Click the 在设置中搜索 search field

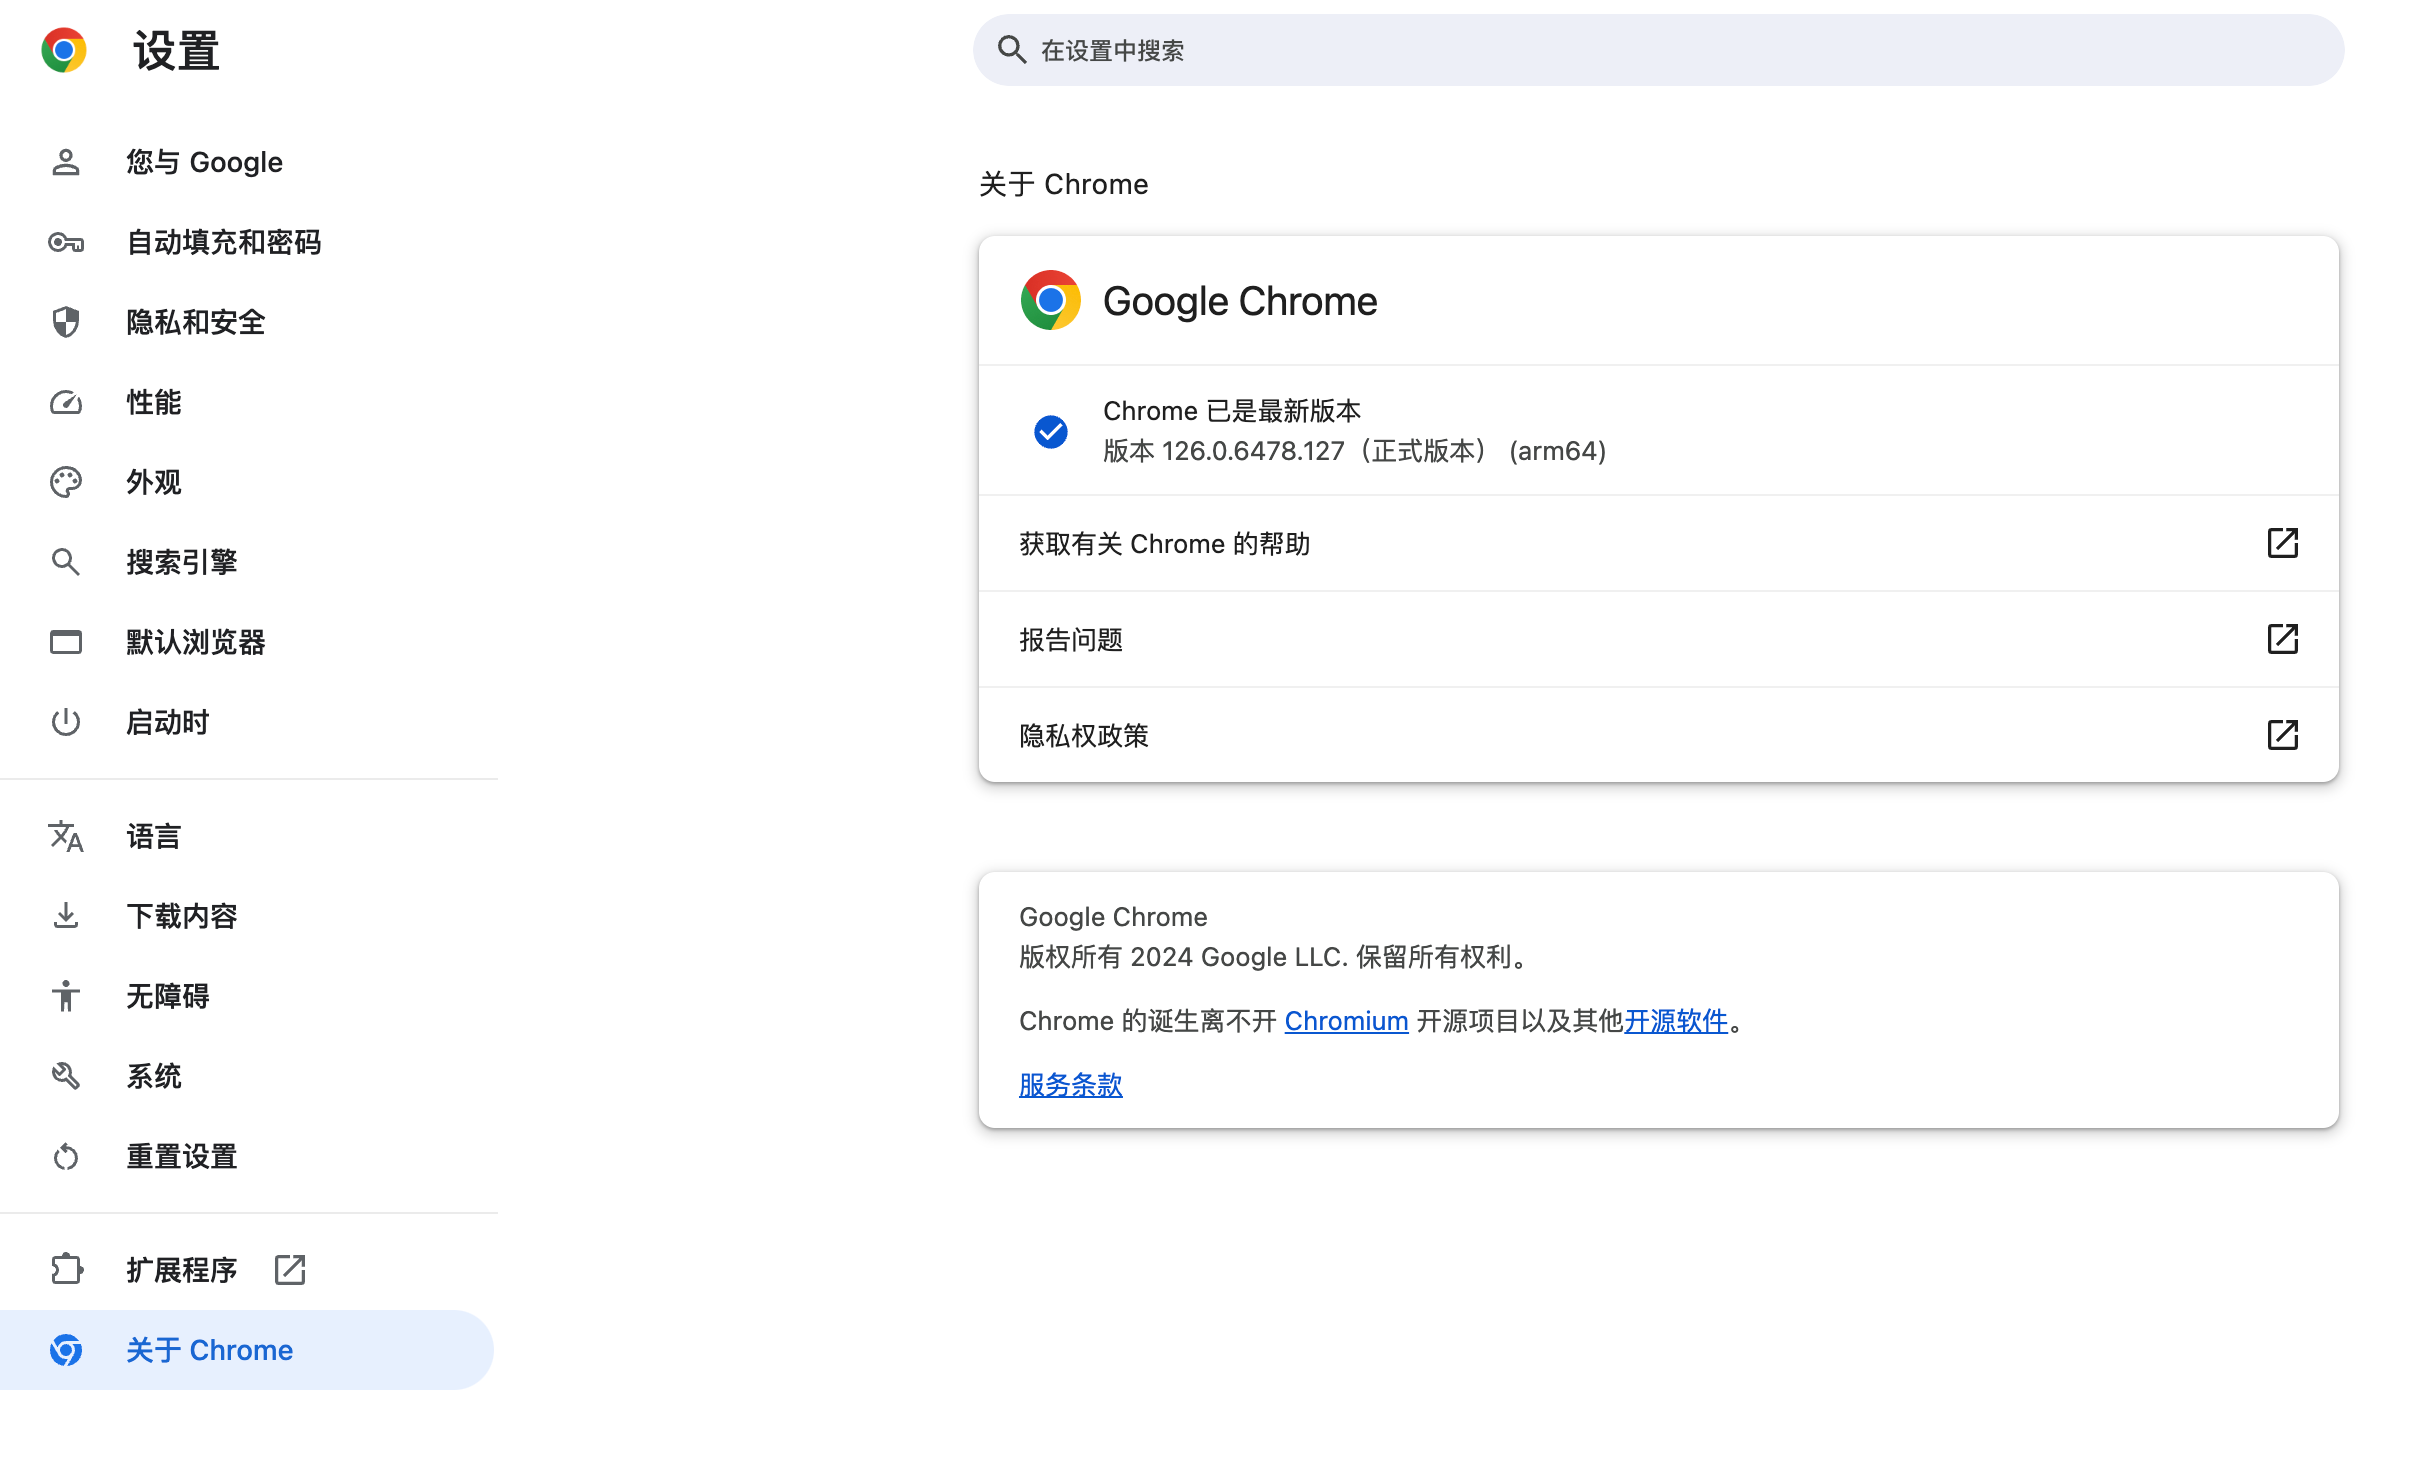point(1658,50)
